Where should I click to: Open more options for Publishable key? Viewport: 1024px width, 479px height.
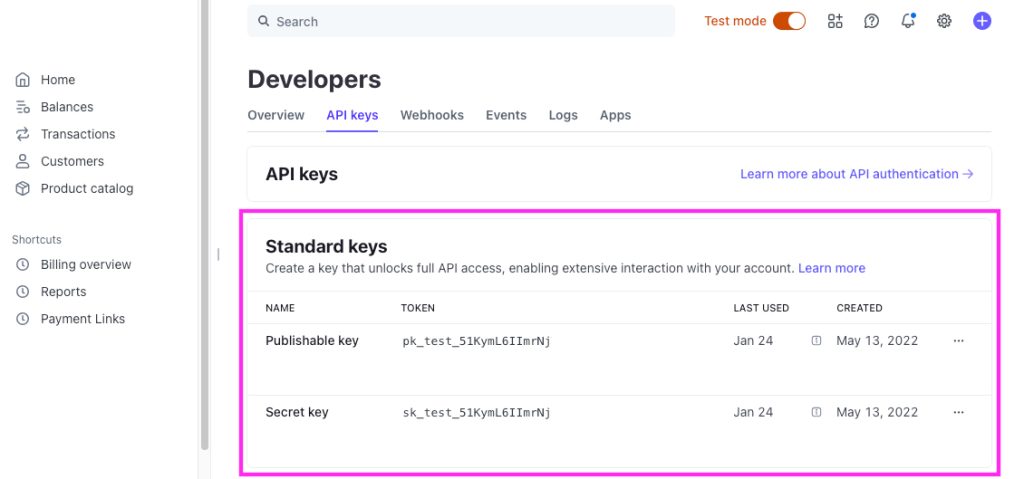click(x=958, y=341)
